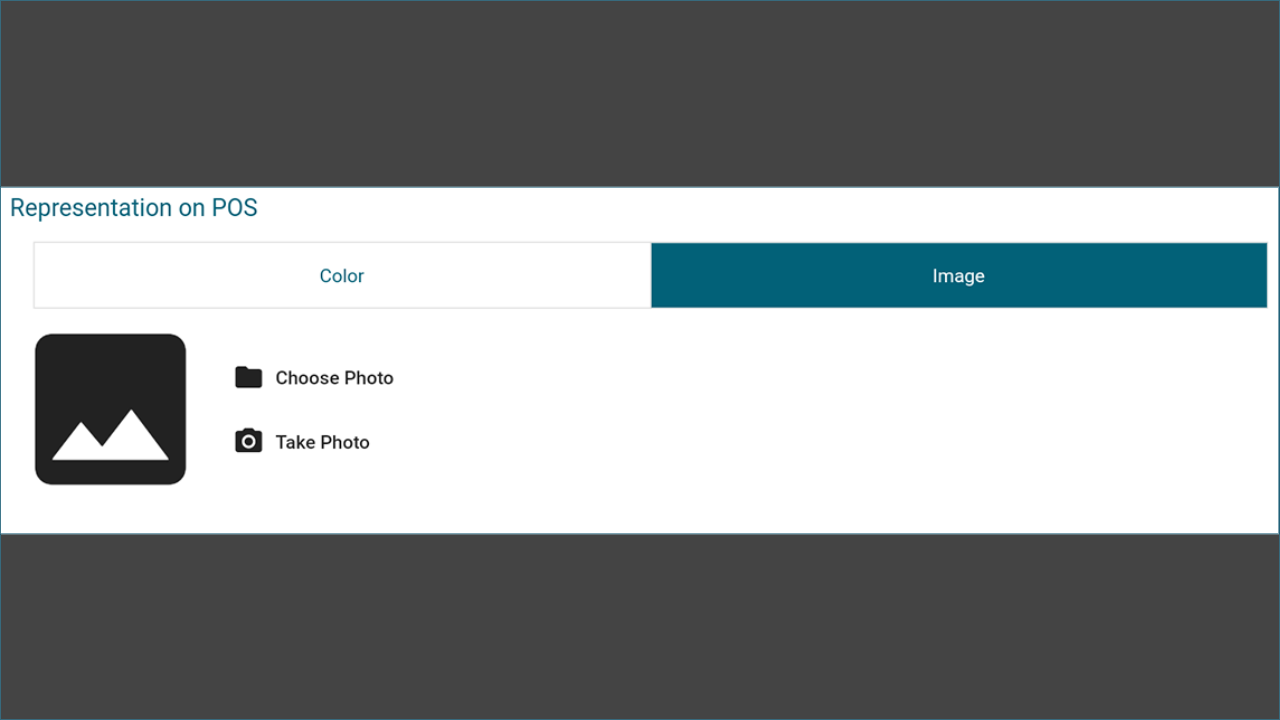This screenshot has height=720, width=1280.
Task: Dismiss by clicking the gray area below
Action: click(x=640, y=626)
